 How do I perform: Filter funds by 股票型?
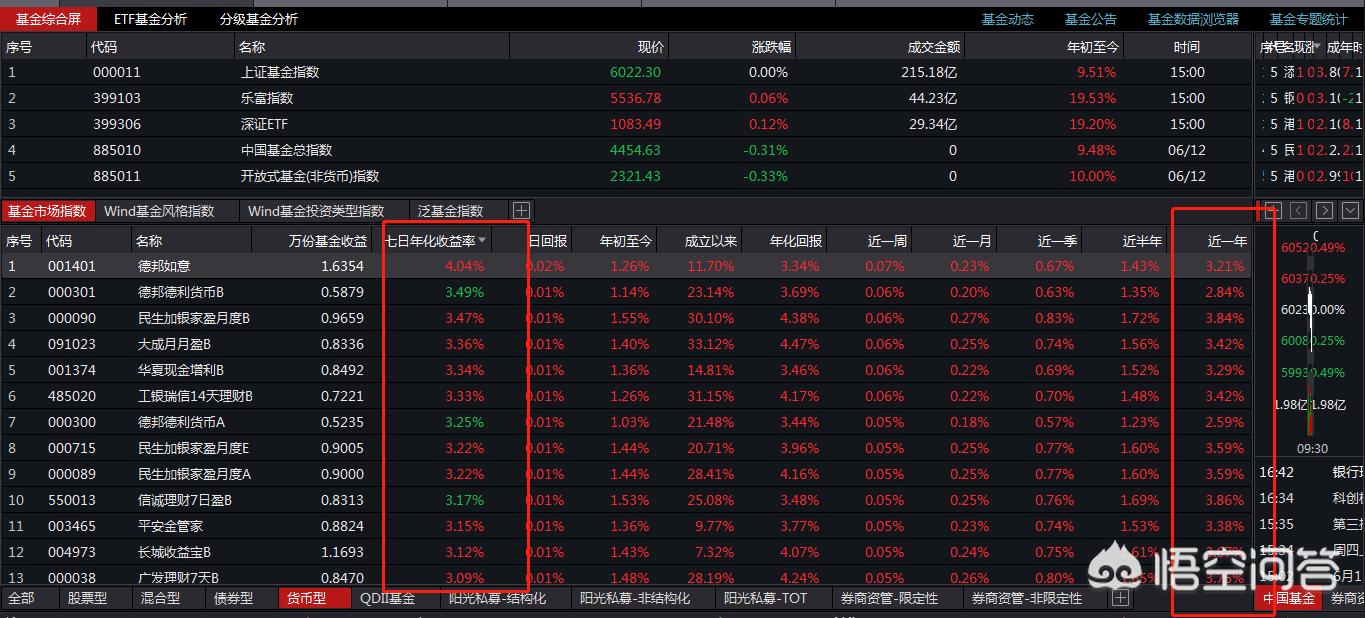87,598
